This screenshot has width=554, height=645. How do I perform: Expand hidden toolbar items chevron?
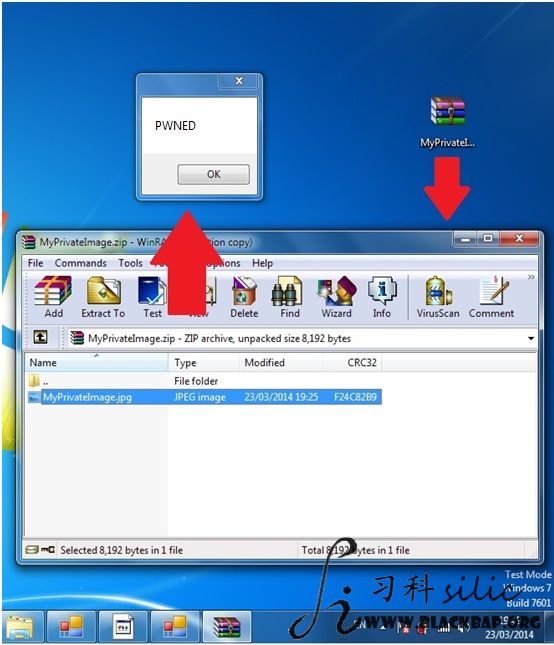click(x=531, y=277)
